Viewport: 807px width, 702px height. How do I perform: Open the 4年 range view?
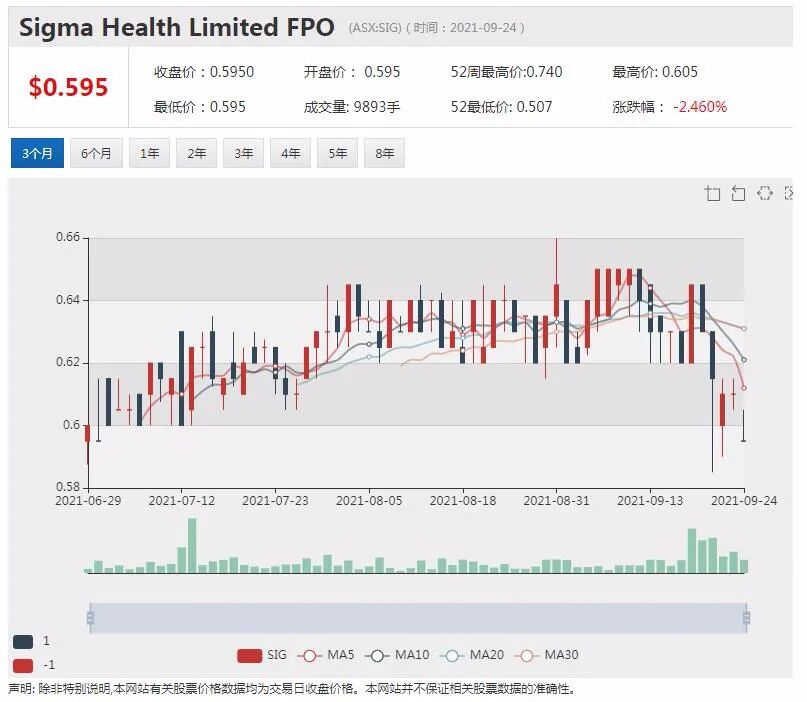(x=290, y=153)
